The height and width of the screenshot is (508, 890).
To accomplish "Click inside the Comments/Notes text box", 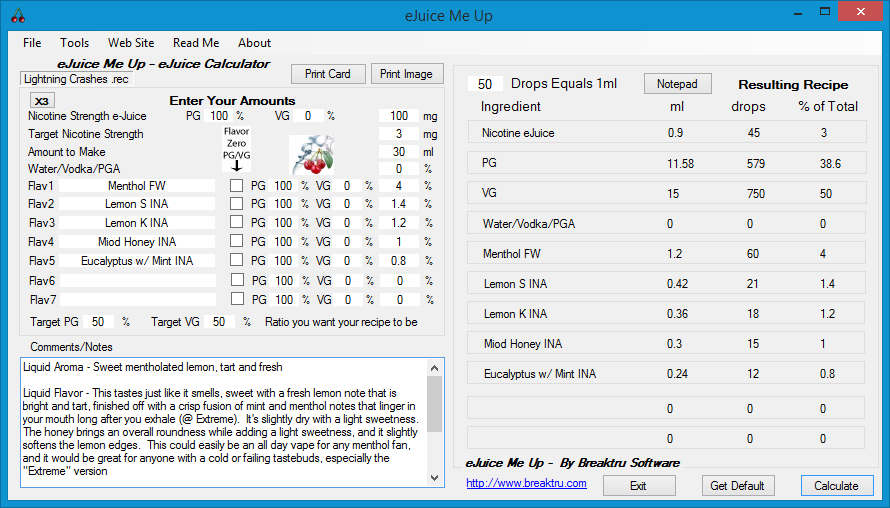I will pos(224,422).
